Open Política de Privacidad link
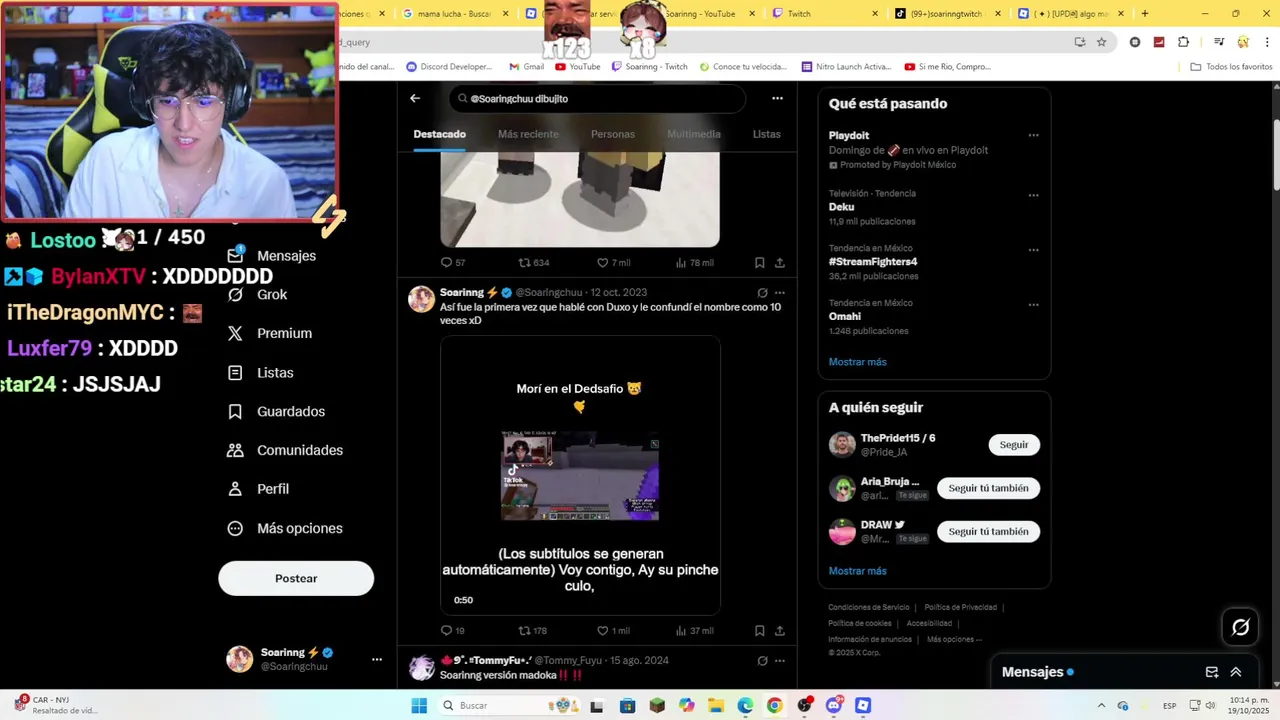Screen dimensions: 1280x720 [960, 607]
